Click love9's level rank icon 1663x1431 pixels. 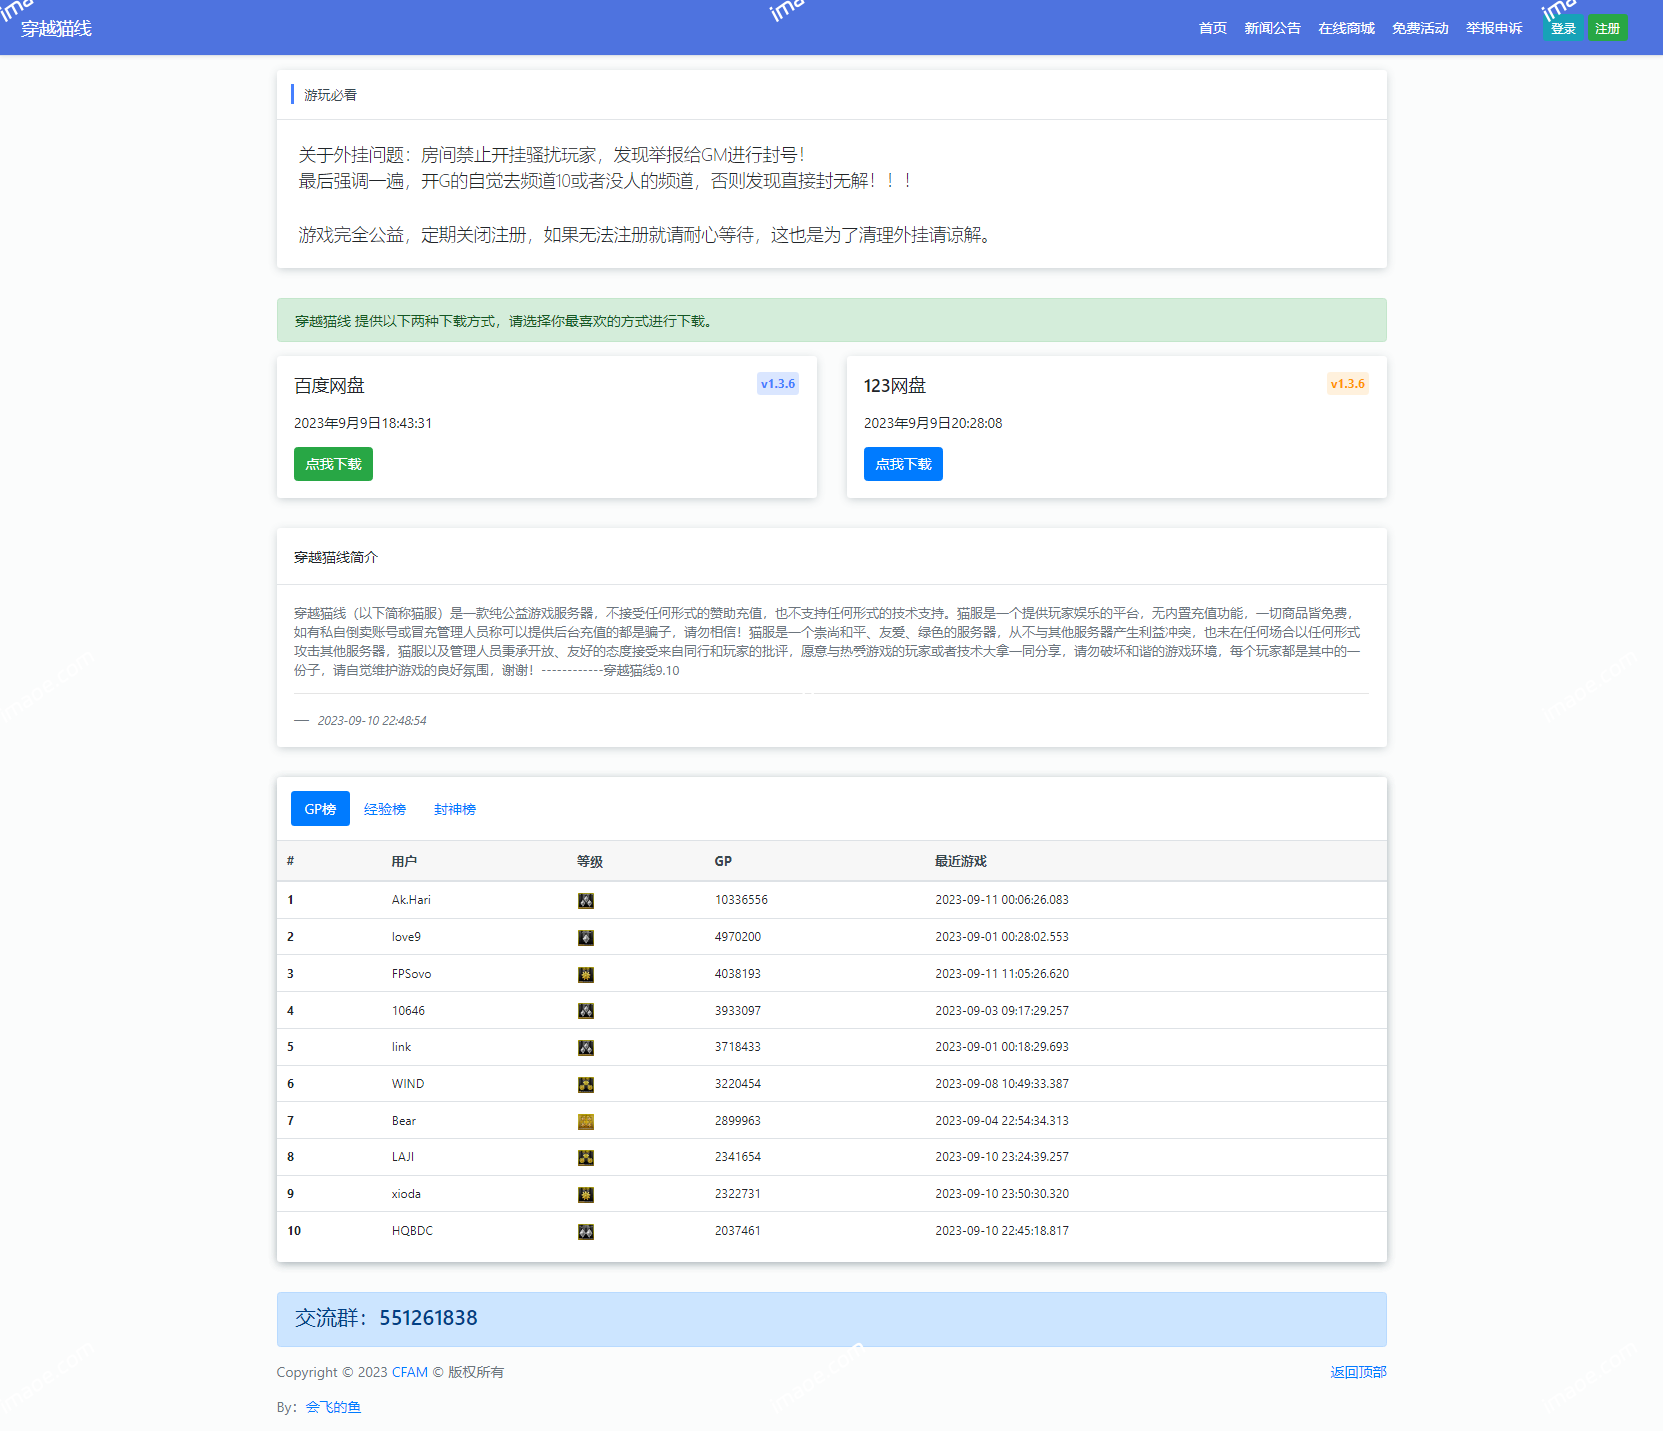coord(586,938)
